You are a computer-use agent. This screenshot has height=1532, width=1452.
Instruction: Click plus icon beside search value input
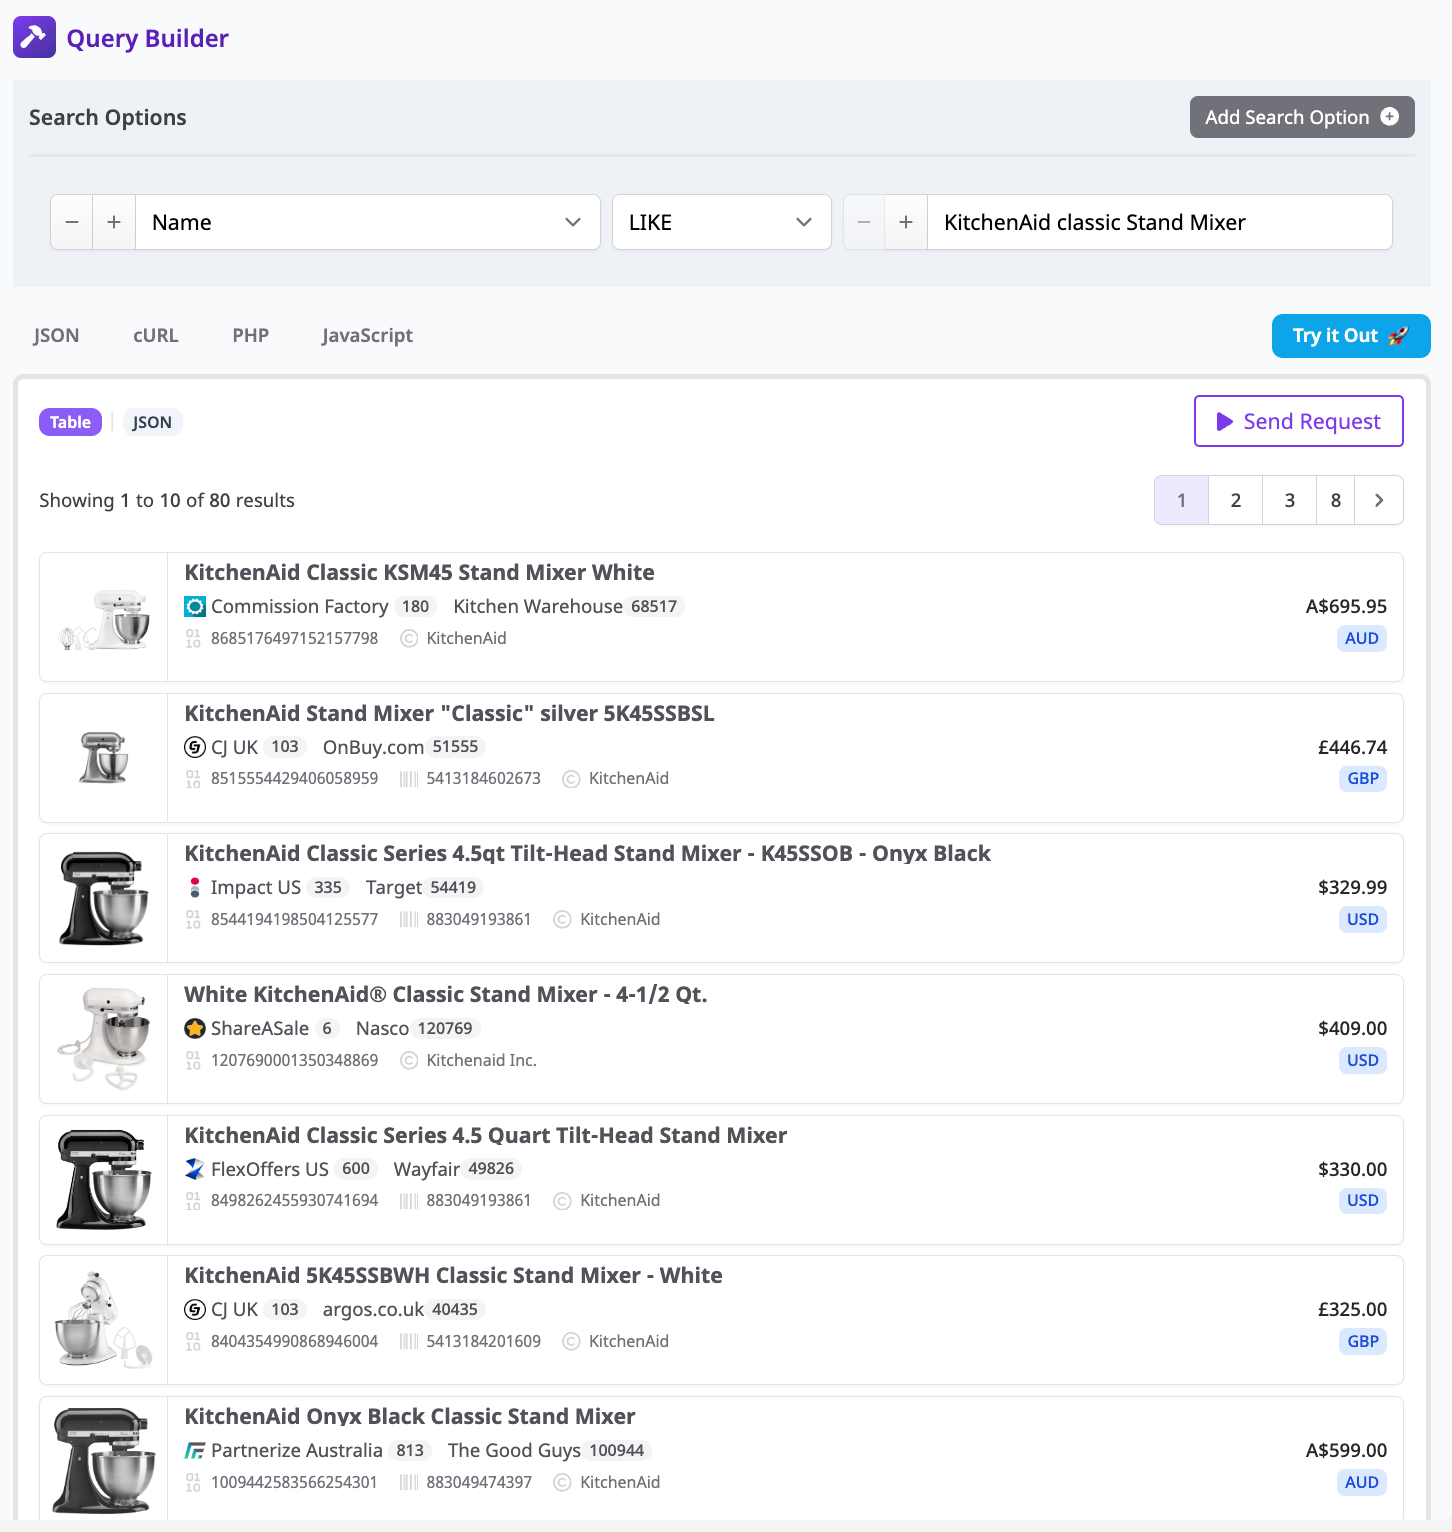coord(906,222)
